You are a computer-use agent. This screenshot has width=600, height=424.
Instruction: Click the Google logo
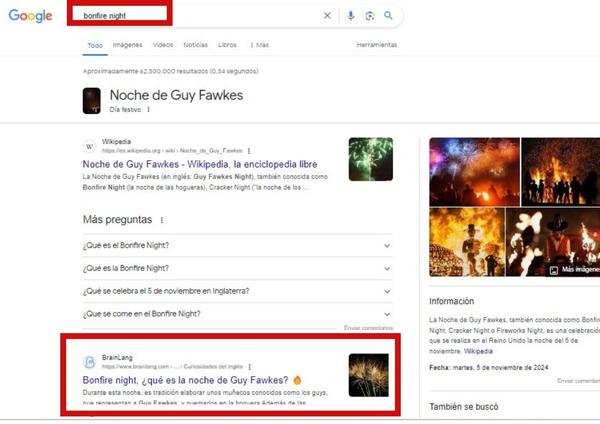tap(30, 16)
